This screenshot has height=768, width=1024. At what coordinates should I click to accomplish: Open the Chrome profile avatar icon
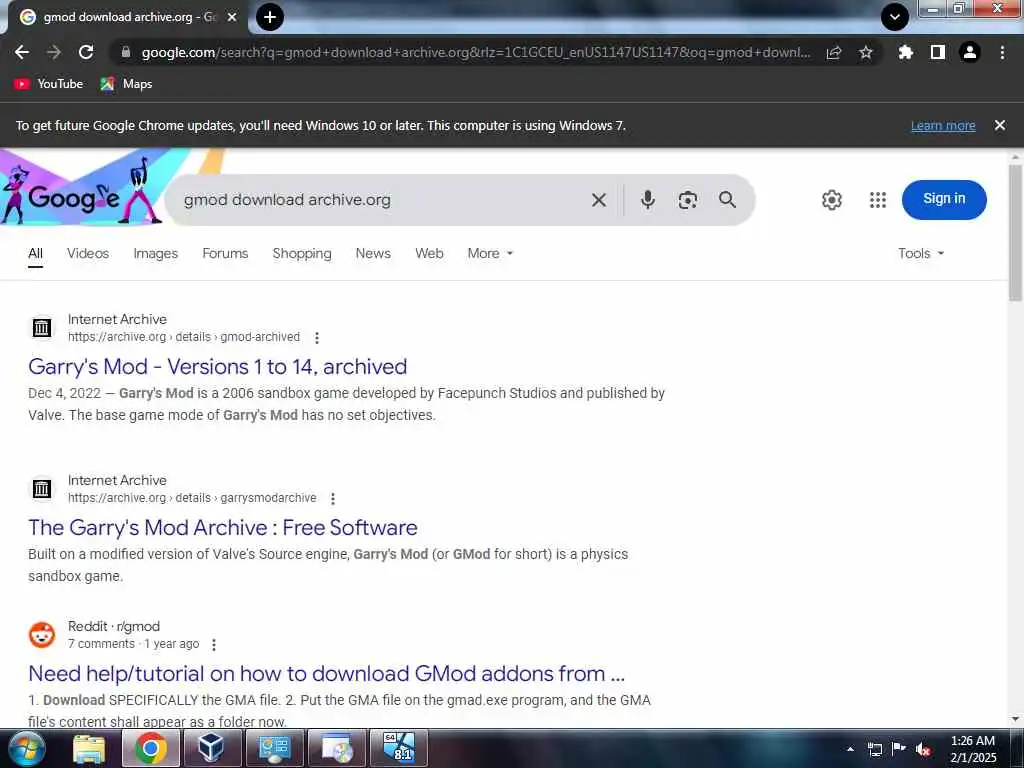click(970, 52)
